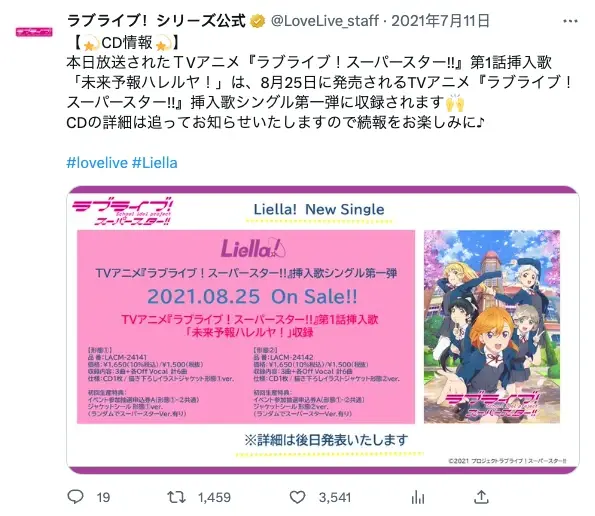Image resolution: width=595 pixels, height=516 pixels.
Task: Click the gold verified badge
Action: (x=258, y=21)
